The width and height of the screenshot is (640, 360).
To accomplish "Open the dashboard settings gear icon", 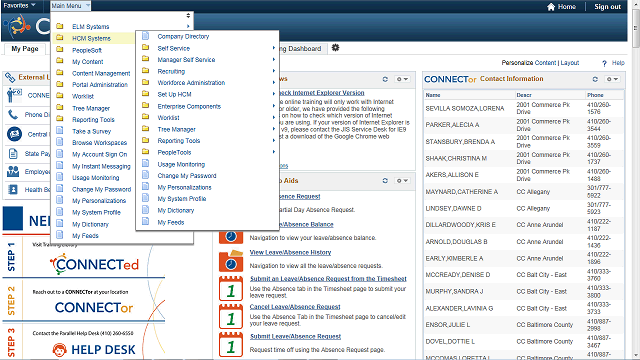I will click(x=336, y=48).
